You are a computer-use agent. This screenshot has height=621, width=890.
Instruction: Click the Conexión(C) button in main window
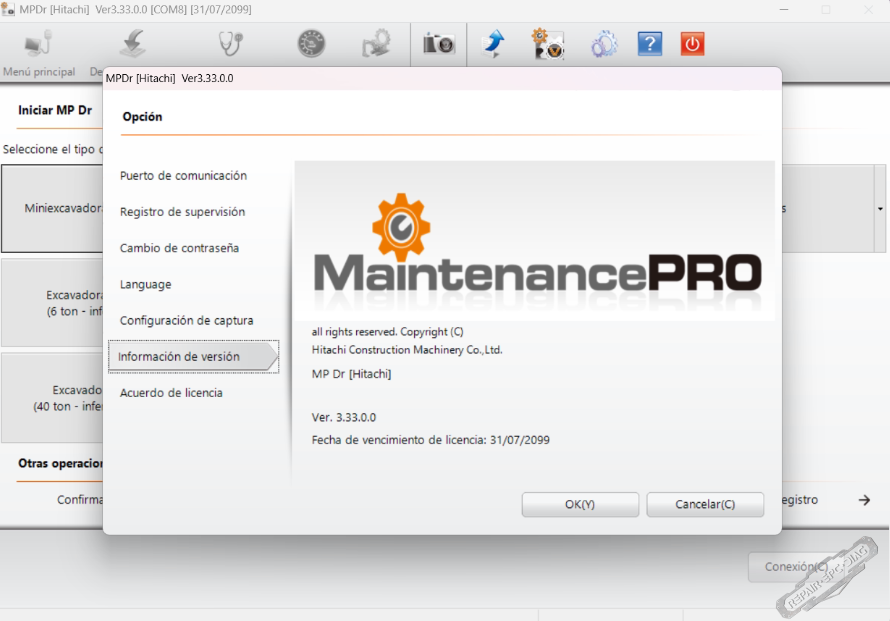click(x=796, y=567)
